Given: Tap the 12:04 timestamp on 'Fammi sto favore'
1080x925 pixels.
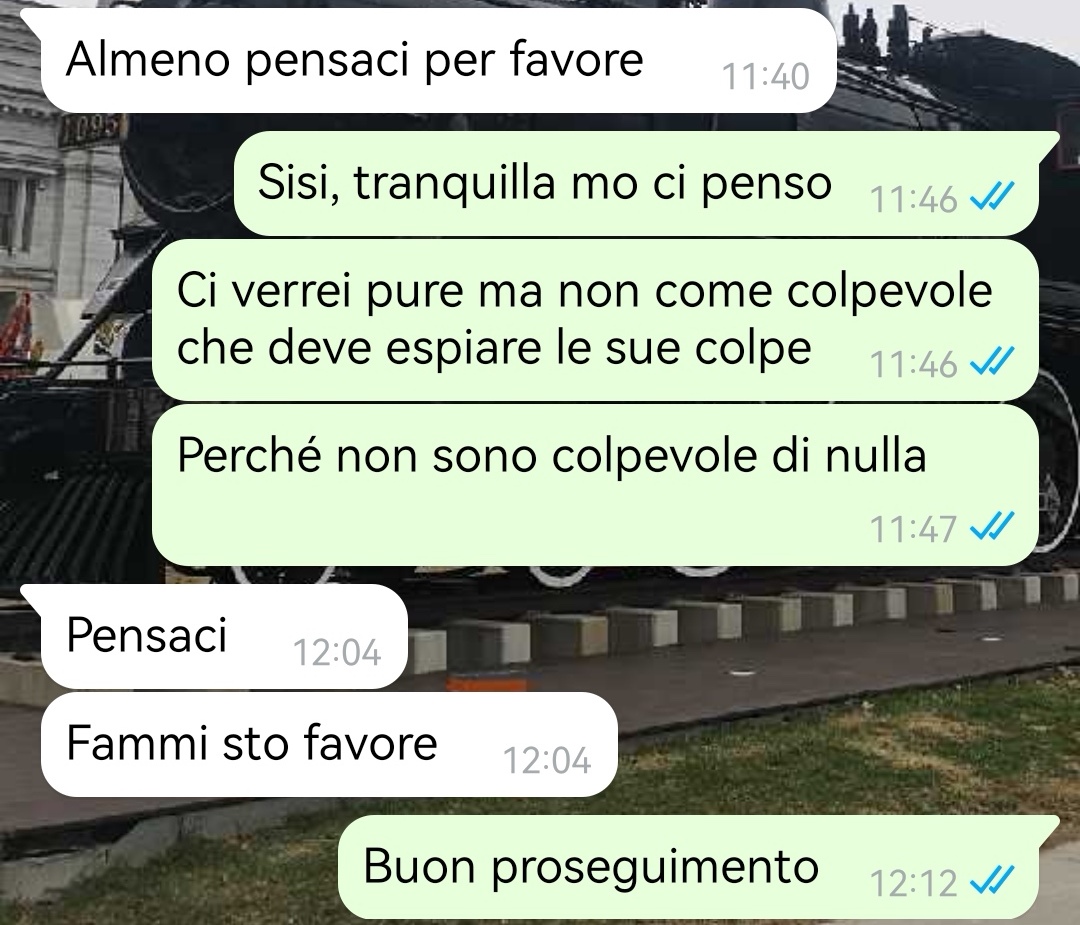Looking at the screenshot, I should 547,760.
